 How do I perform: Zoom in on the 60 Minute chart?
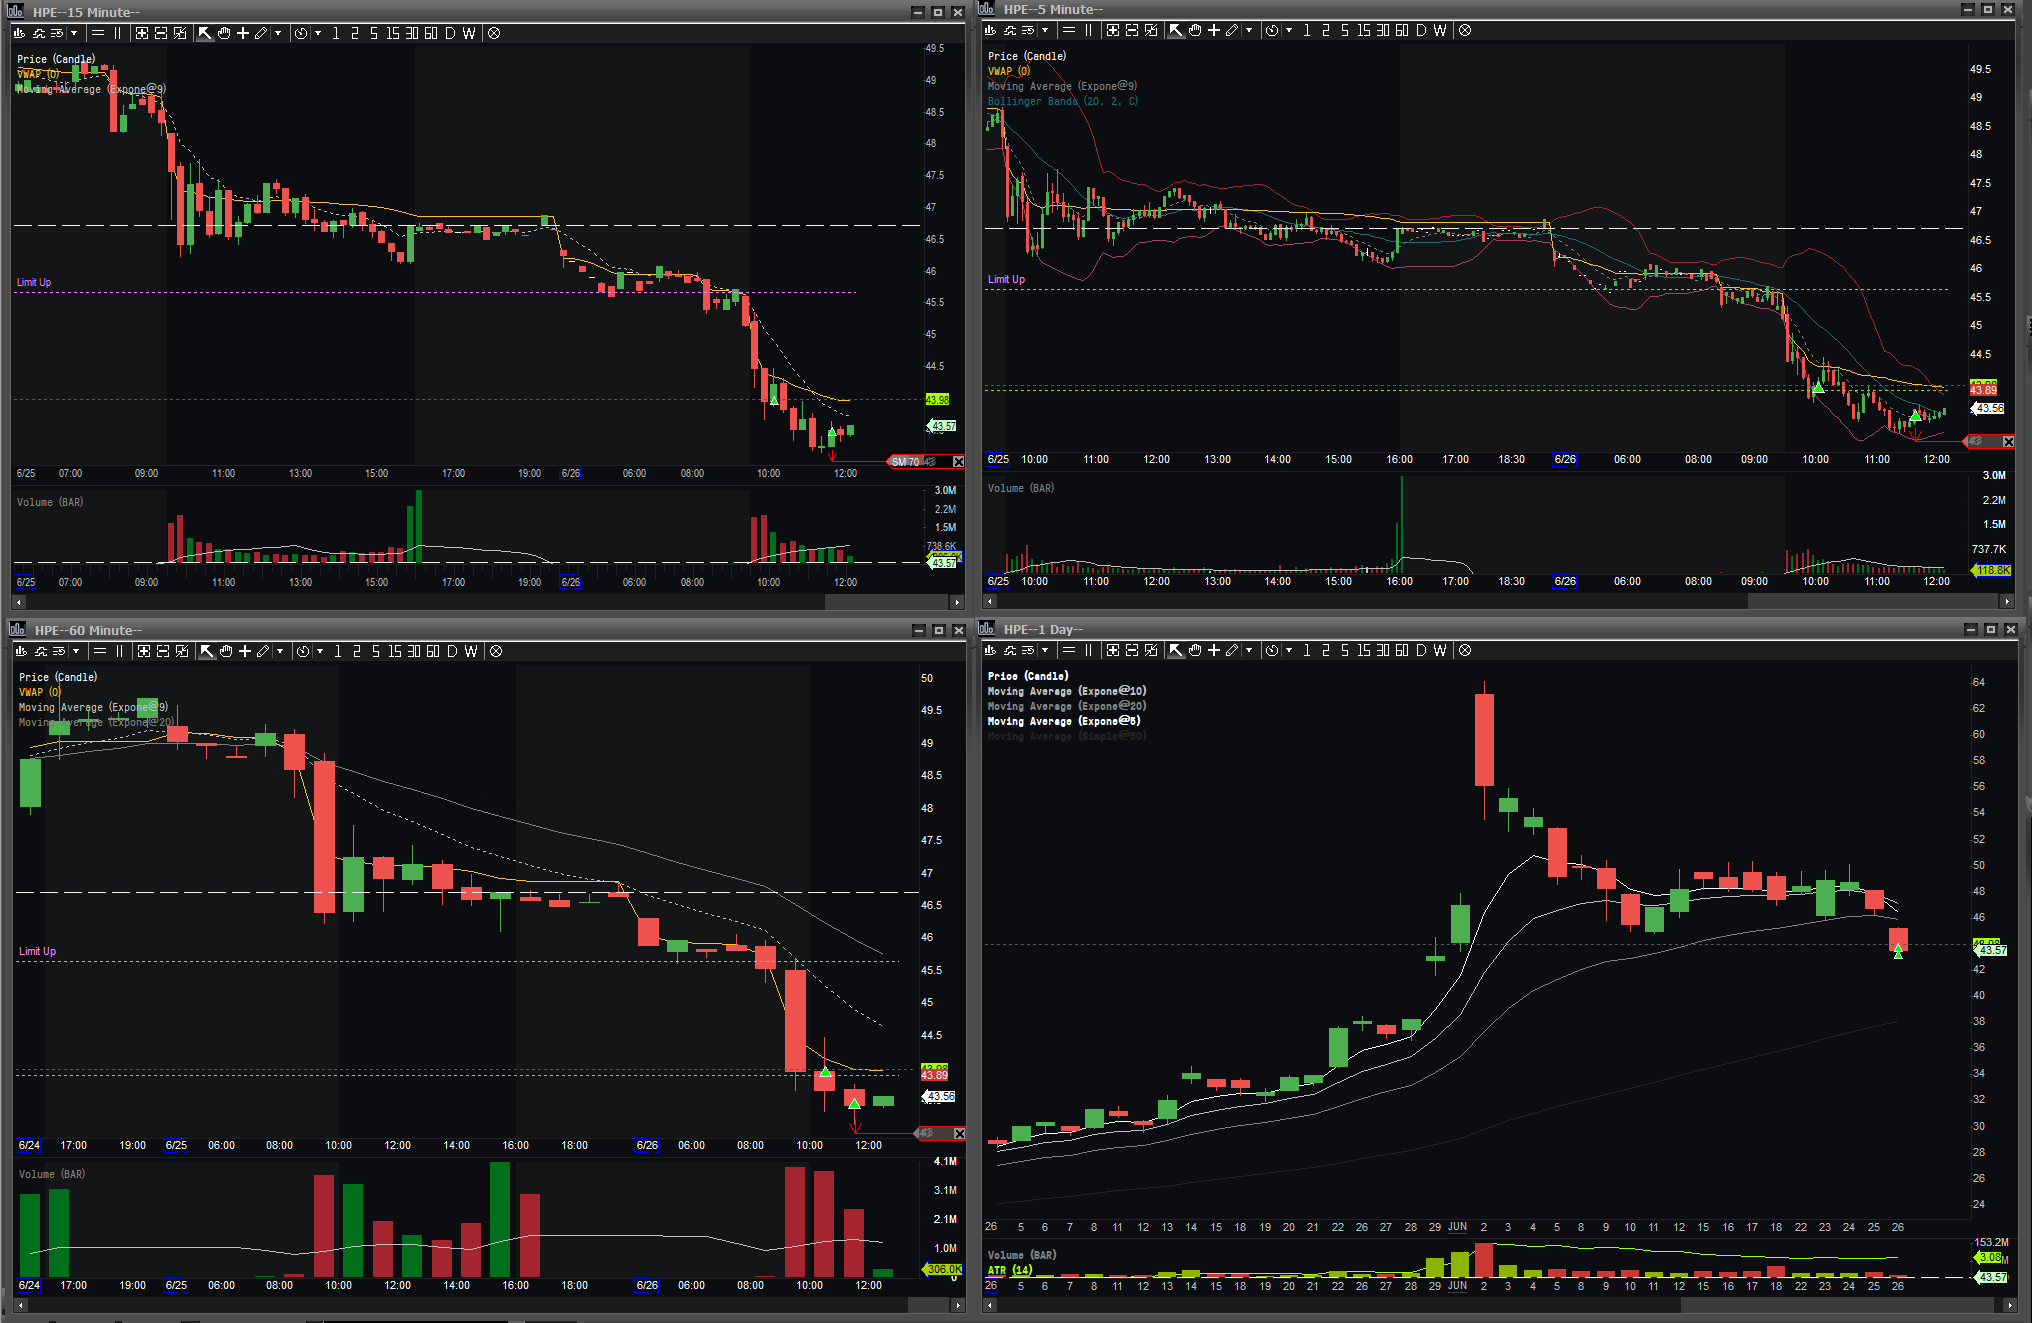coord(143,651)
